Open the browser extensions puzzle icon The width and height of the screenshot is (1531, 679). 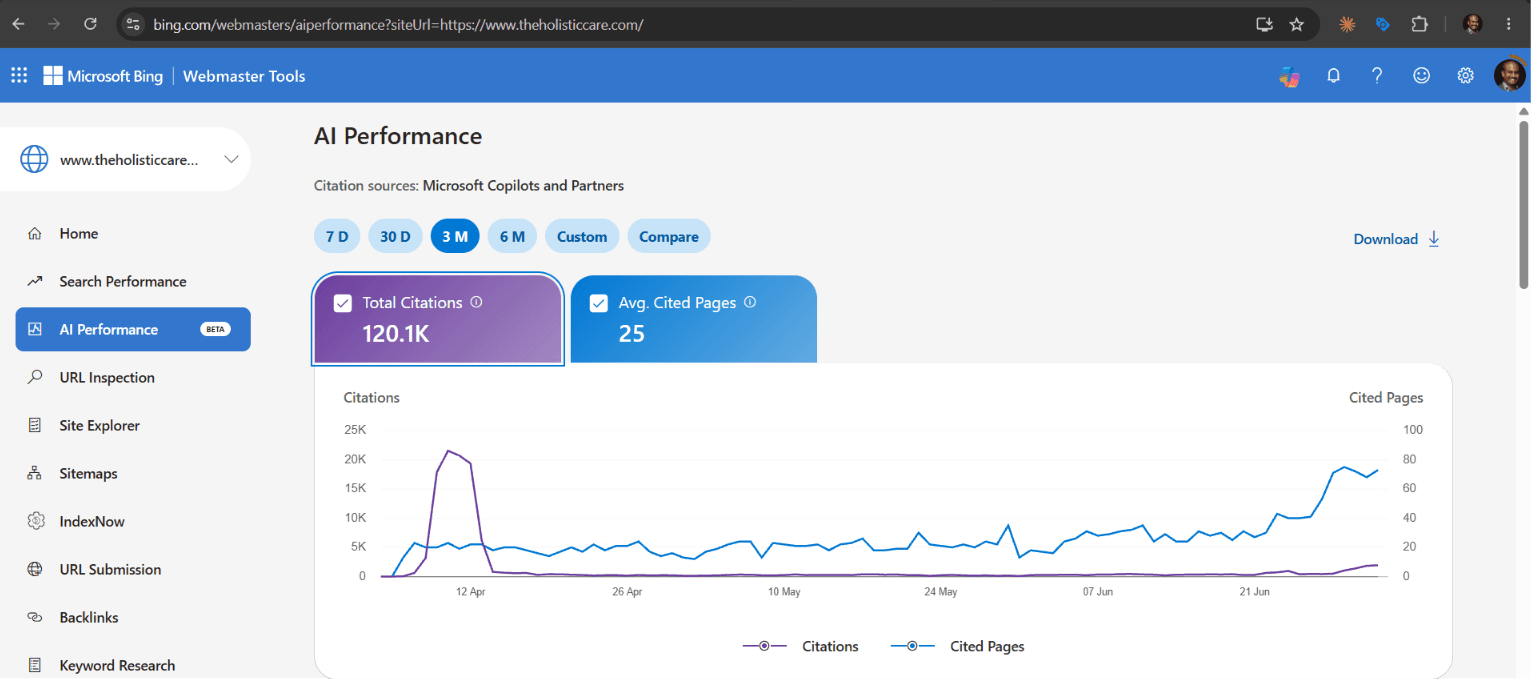click(1419, 24)
